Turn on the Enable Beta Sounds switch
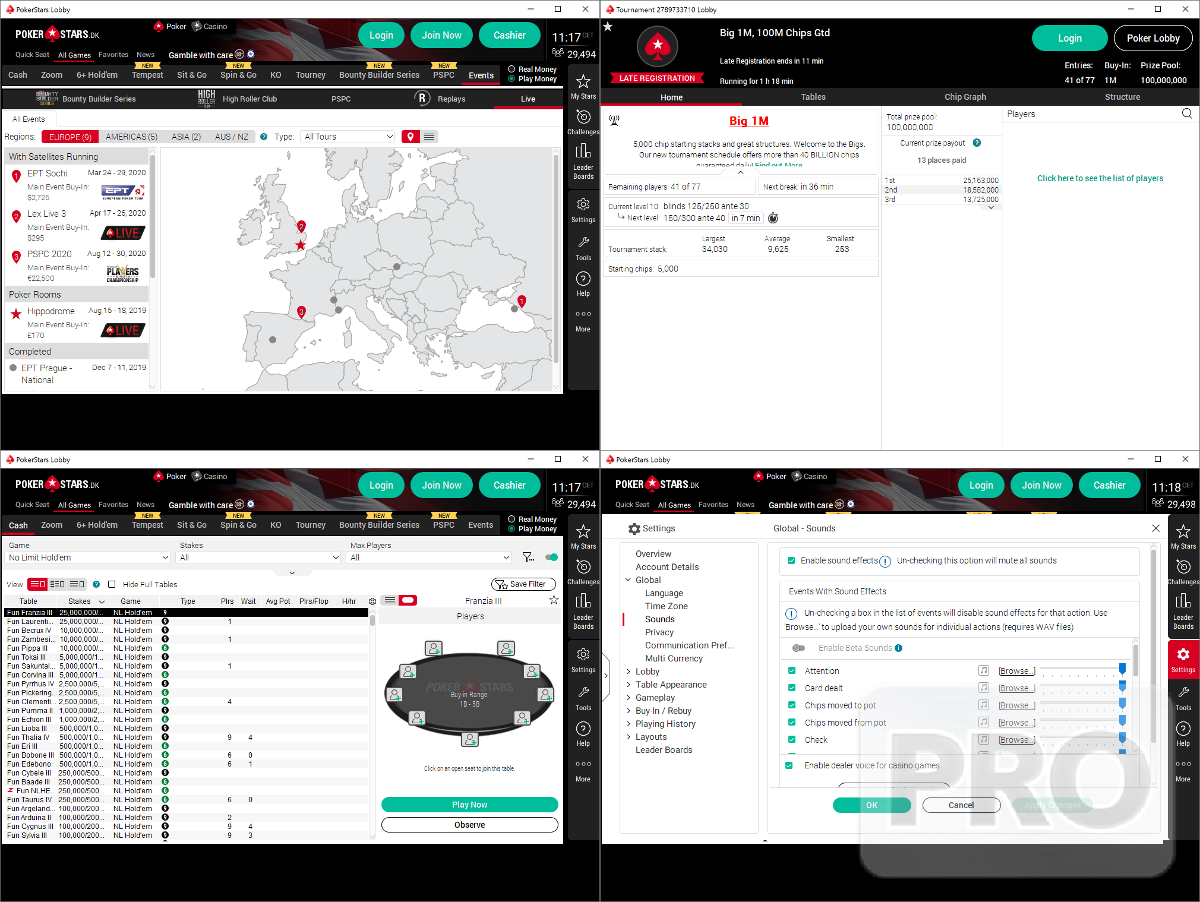Viewport: 1200px width, 902px height. (798, 648)
